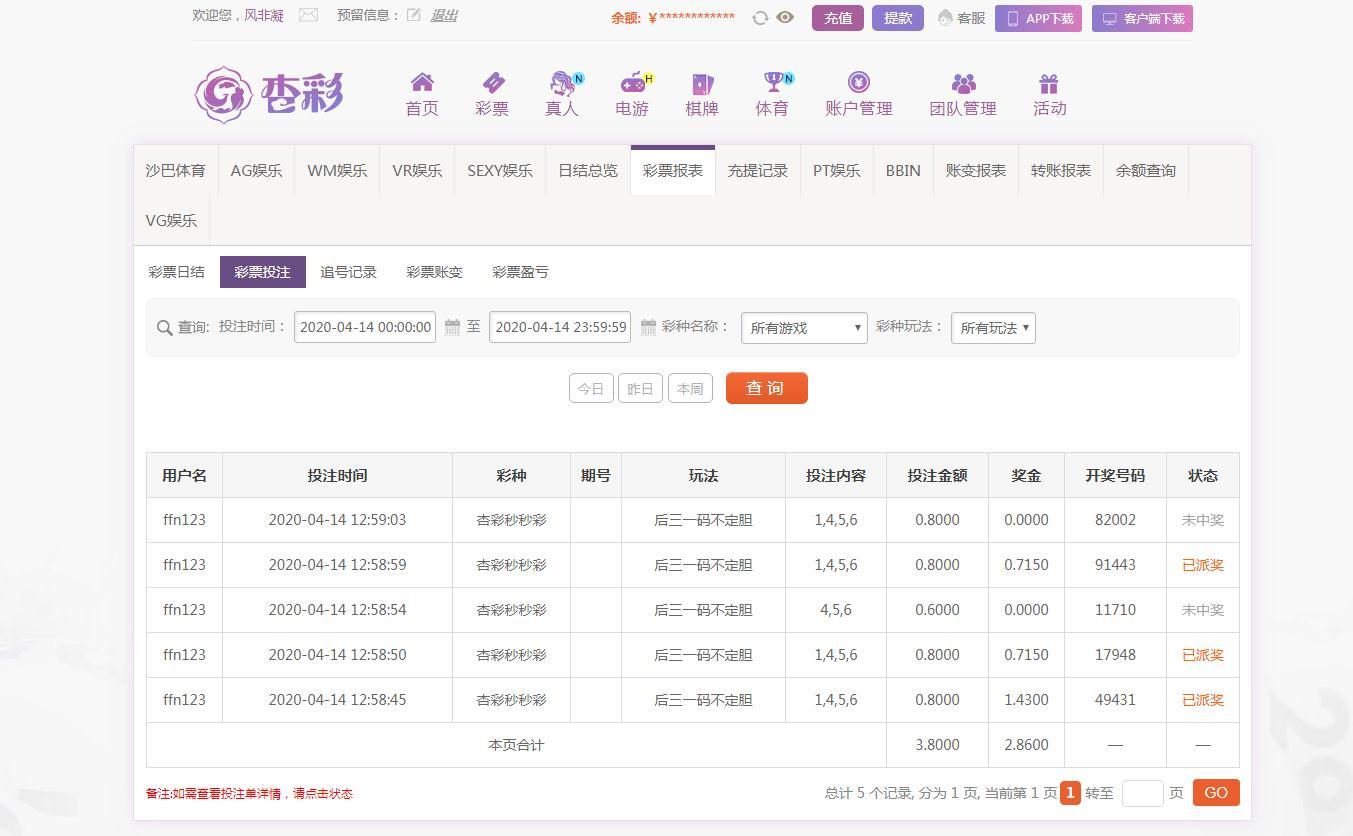Click the home icon 首页
The height and width of the screenshot is (836, 1353).
(x=422, y=83)
